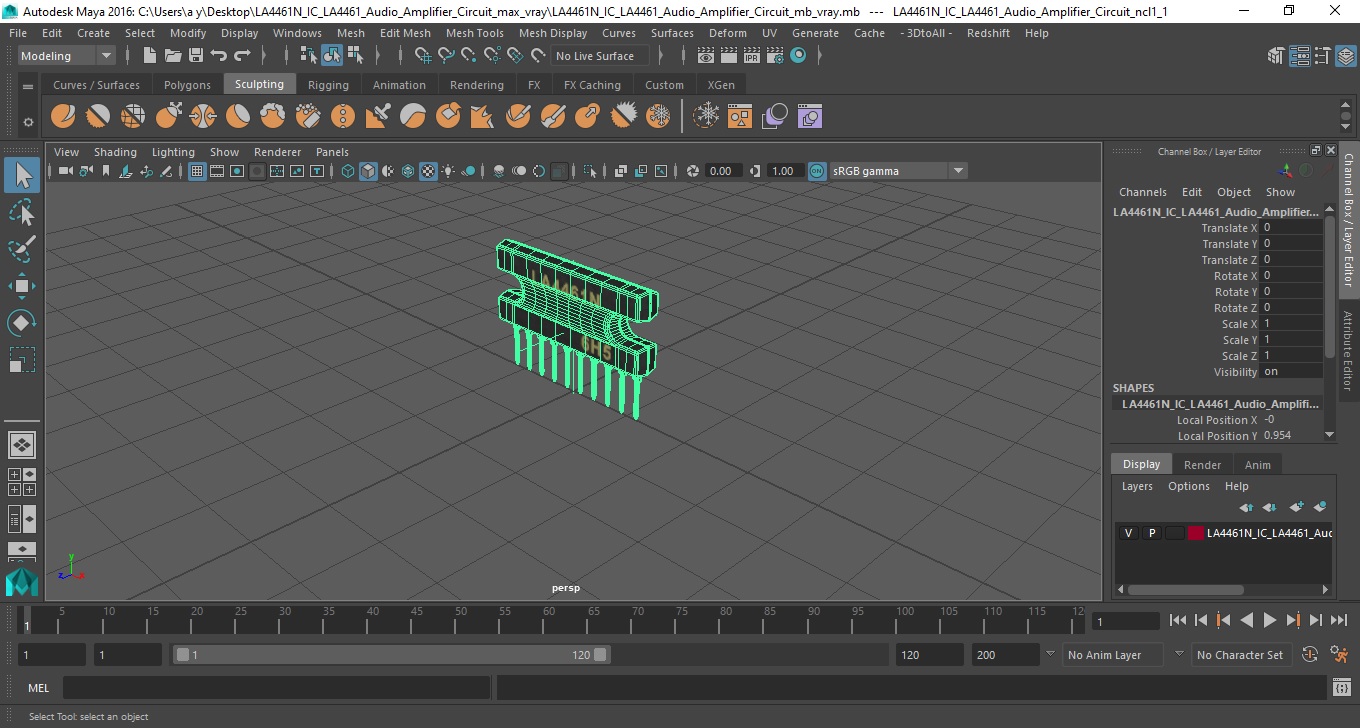Image resolution: width=1360 pixels, height=728 pixels.
Task: Open the Mesh Tools menu
Action: pos(474,33)
